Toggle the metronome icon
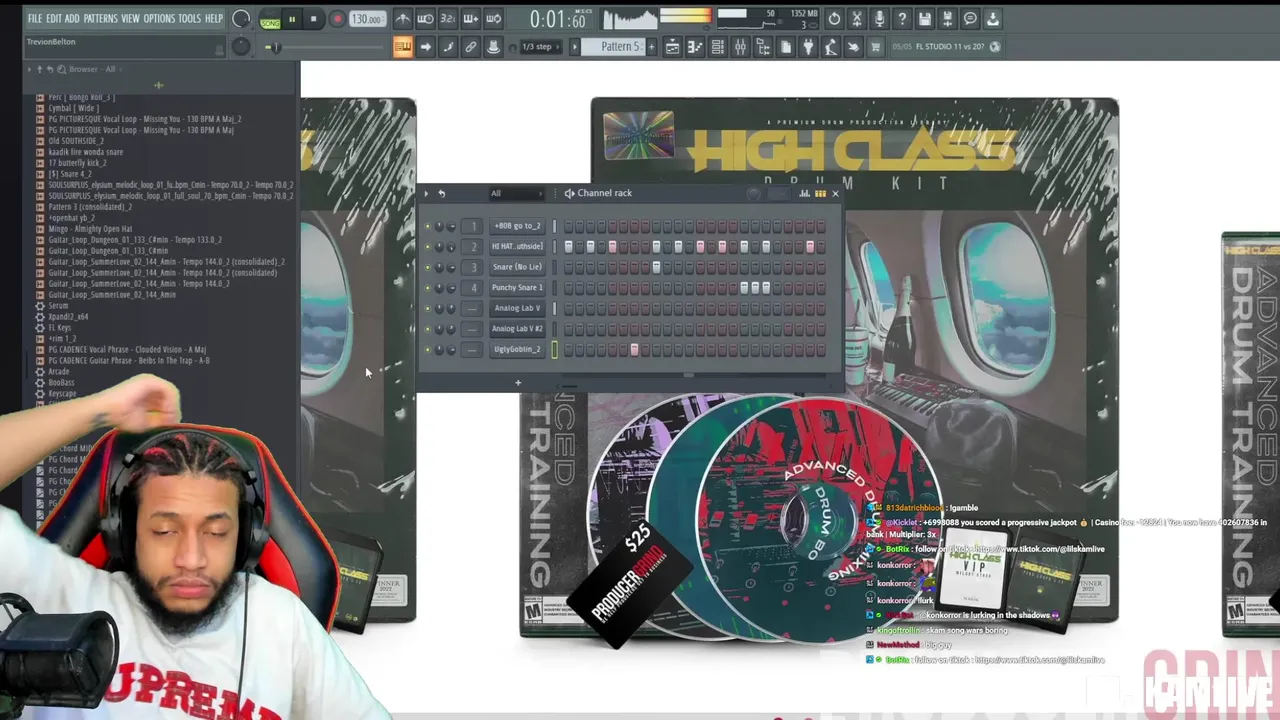 402,19
